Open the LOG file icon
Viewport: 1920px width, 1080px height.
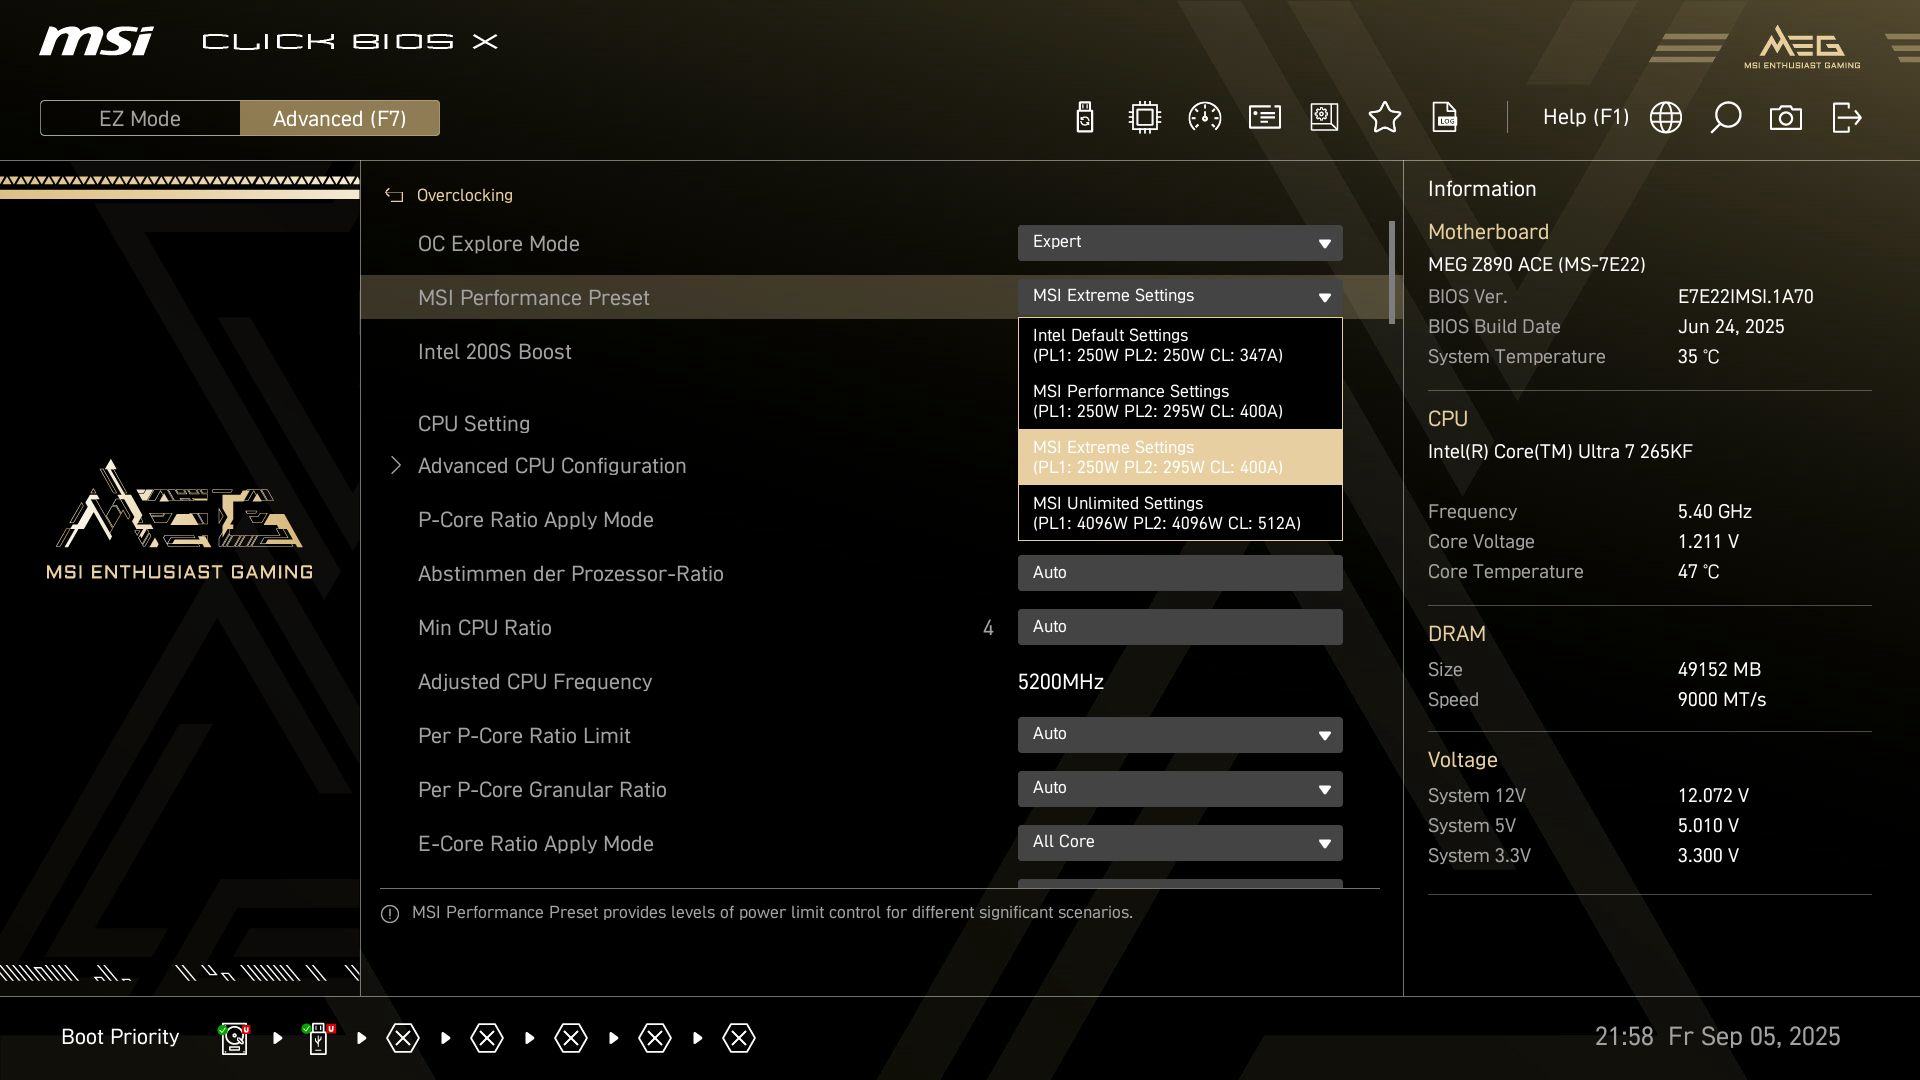[x=1444, y=118]
